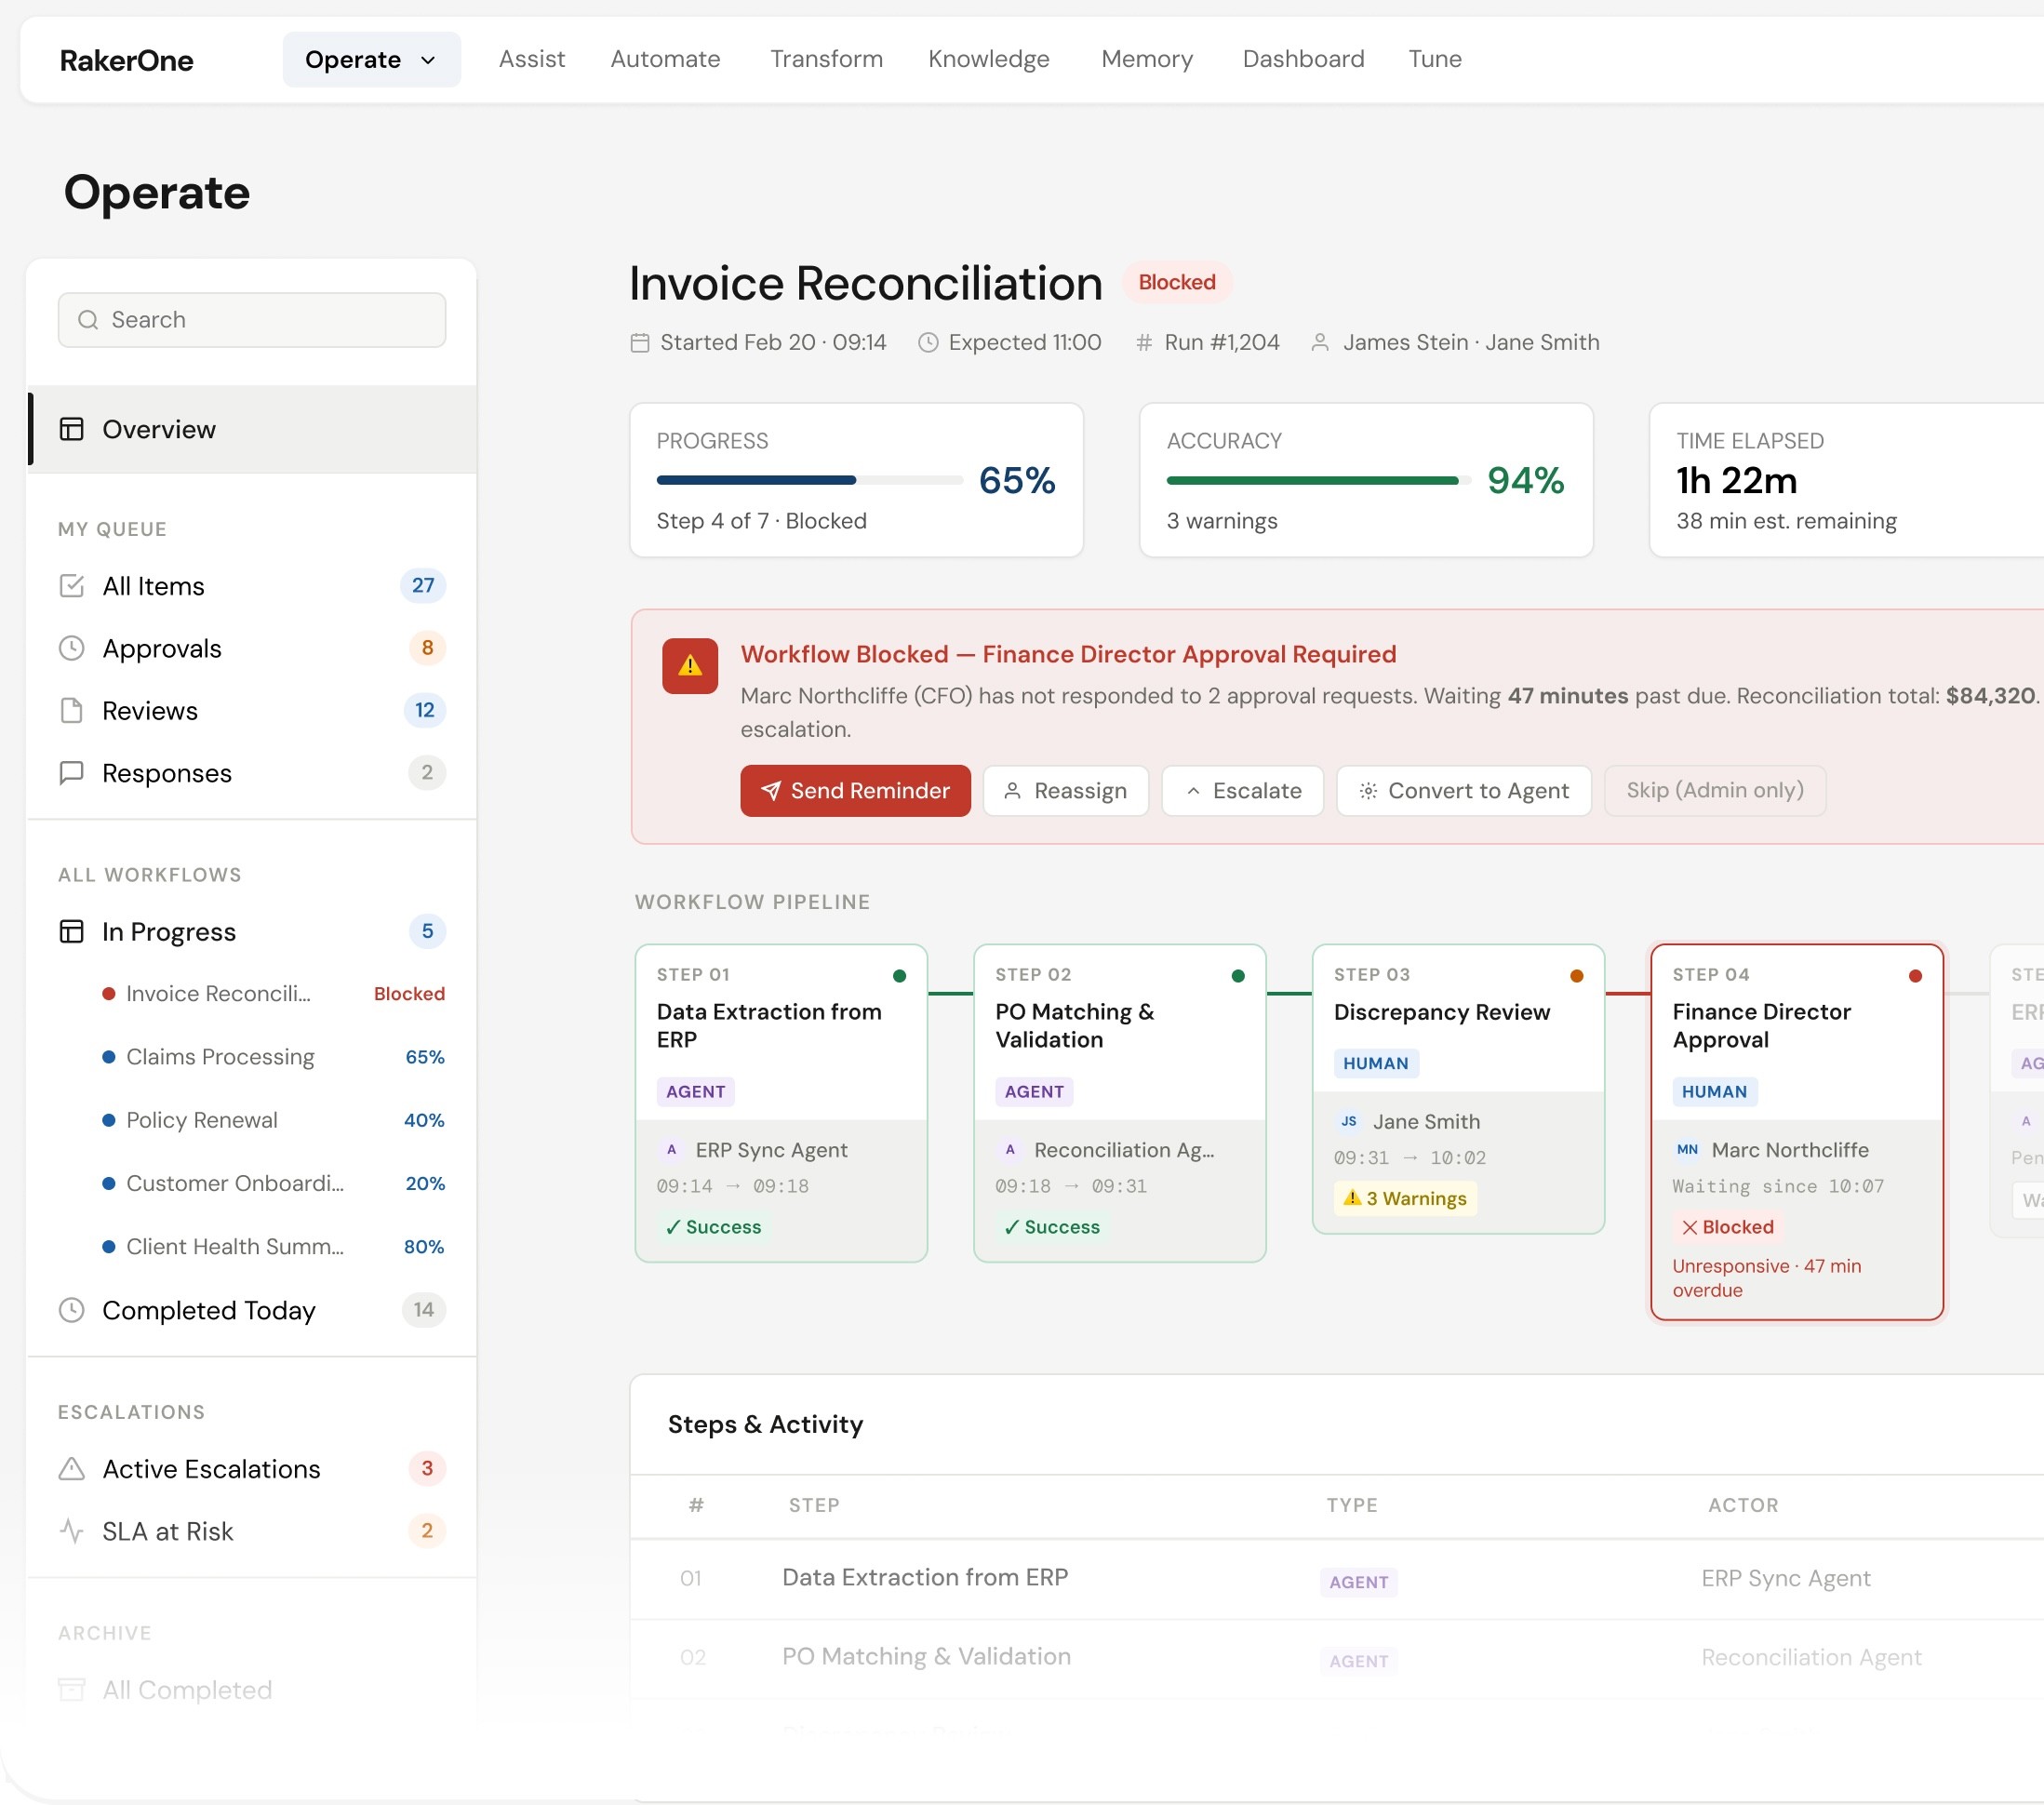Expand the Escalate options button

(x=1242, y=791)
